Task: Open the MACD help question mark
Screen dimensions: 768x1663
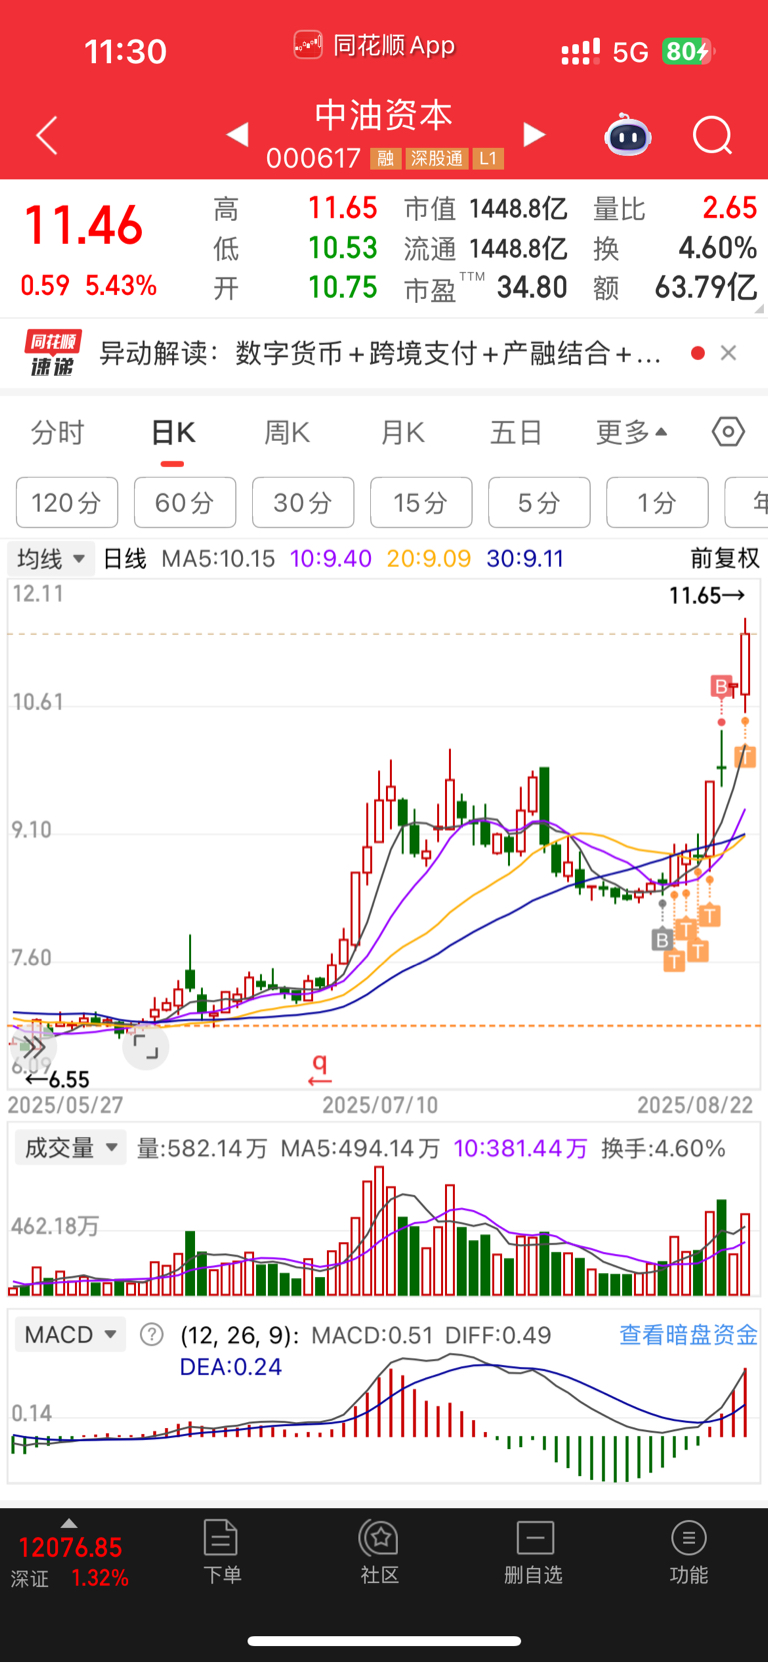Action: point(152,1335)
